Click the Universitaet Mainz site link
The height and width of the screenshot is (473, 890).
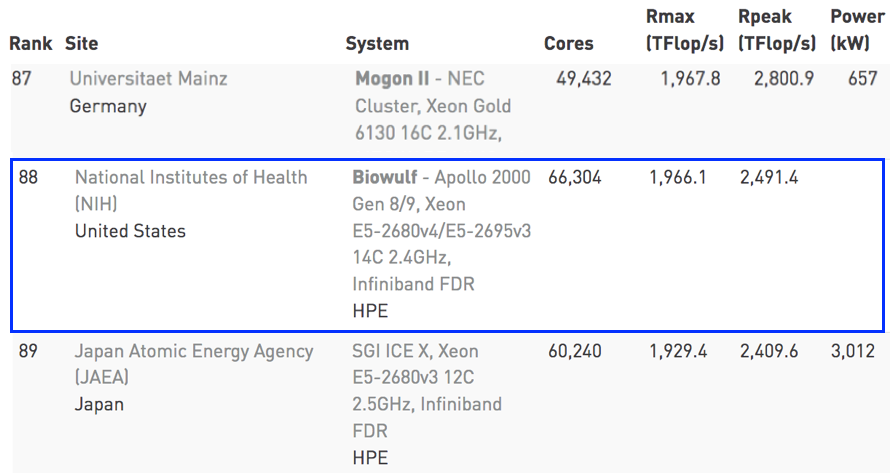tap(148, 78)
